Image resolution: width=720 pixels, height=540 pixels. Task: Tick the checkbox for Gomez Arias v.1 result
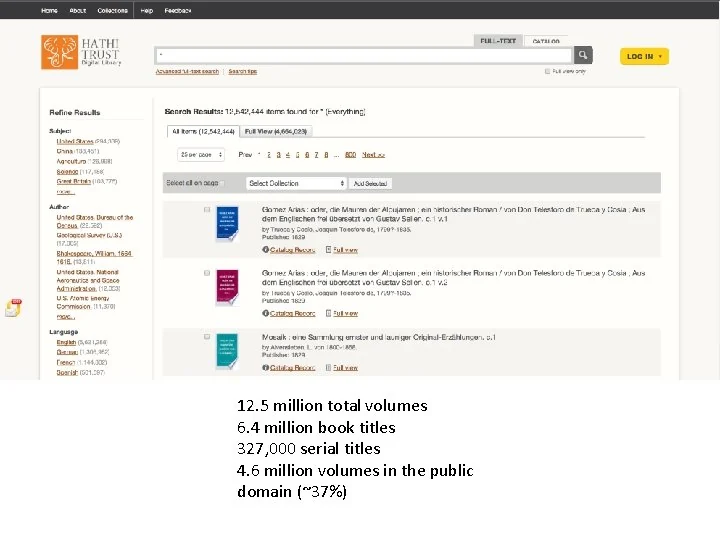pos(207,209)
